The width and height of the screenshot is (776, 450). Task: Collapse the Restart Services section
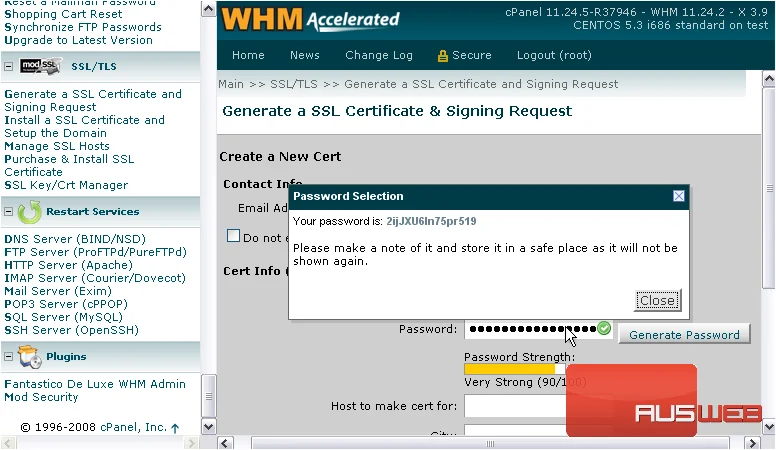click(x=8, y=211)
